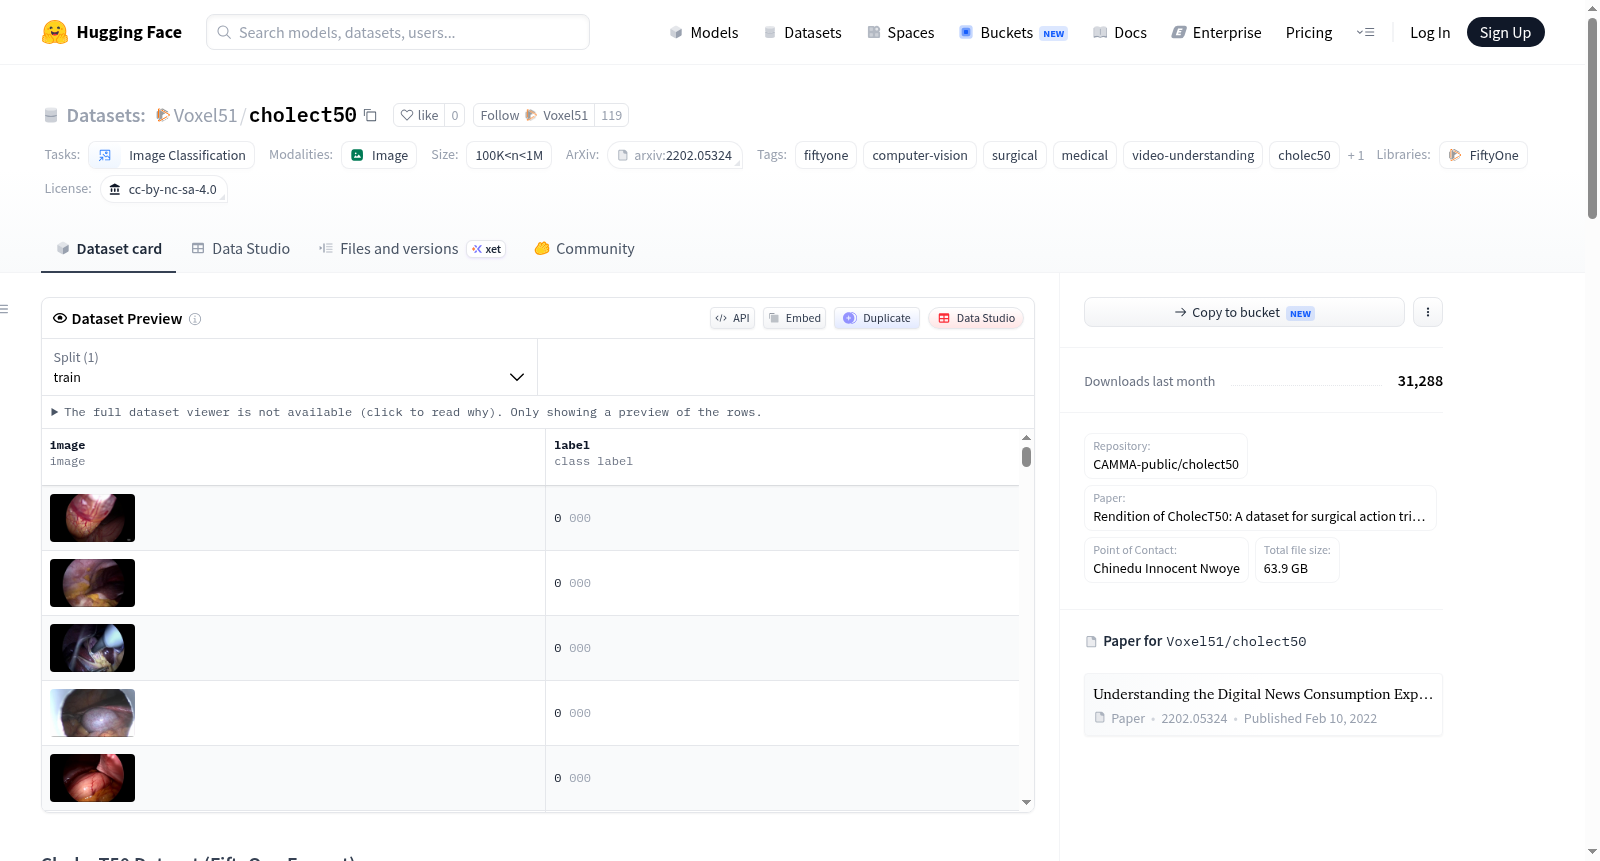Click the heart like button
1600x861 pixels.
click(419, 115)
